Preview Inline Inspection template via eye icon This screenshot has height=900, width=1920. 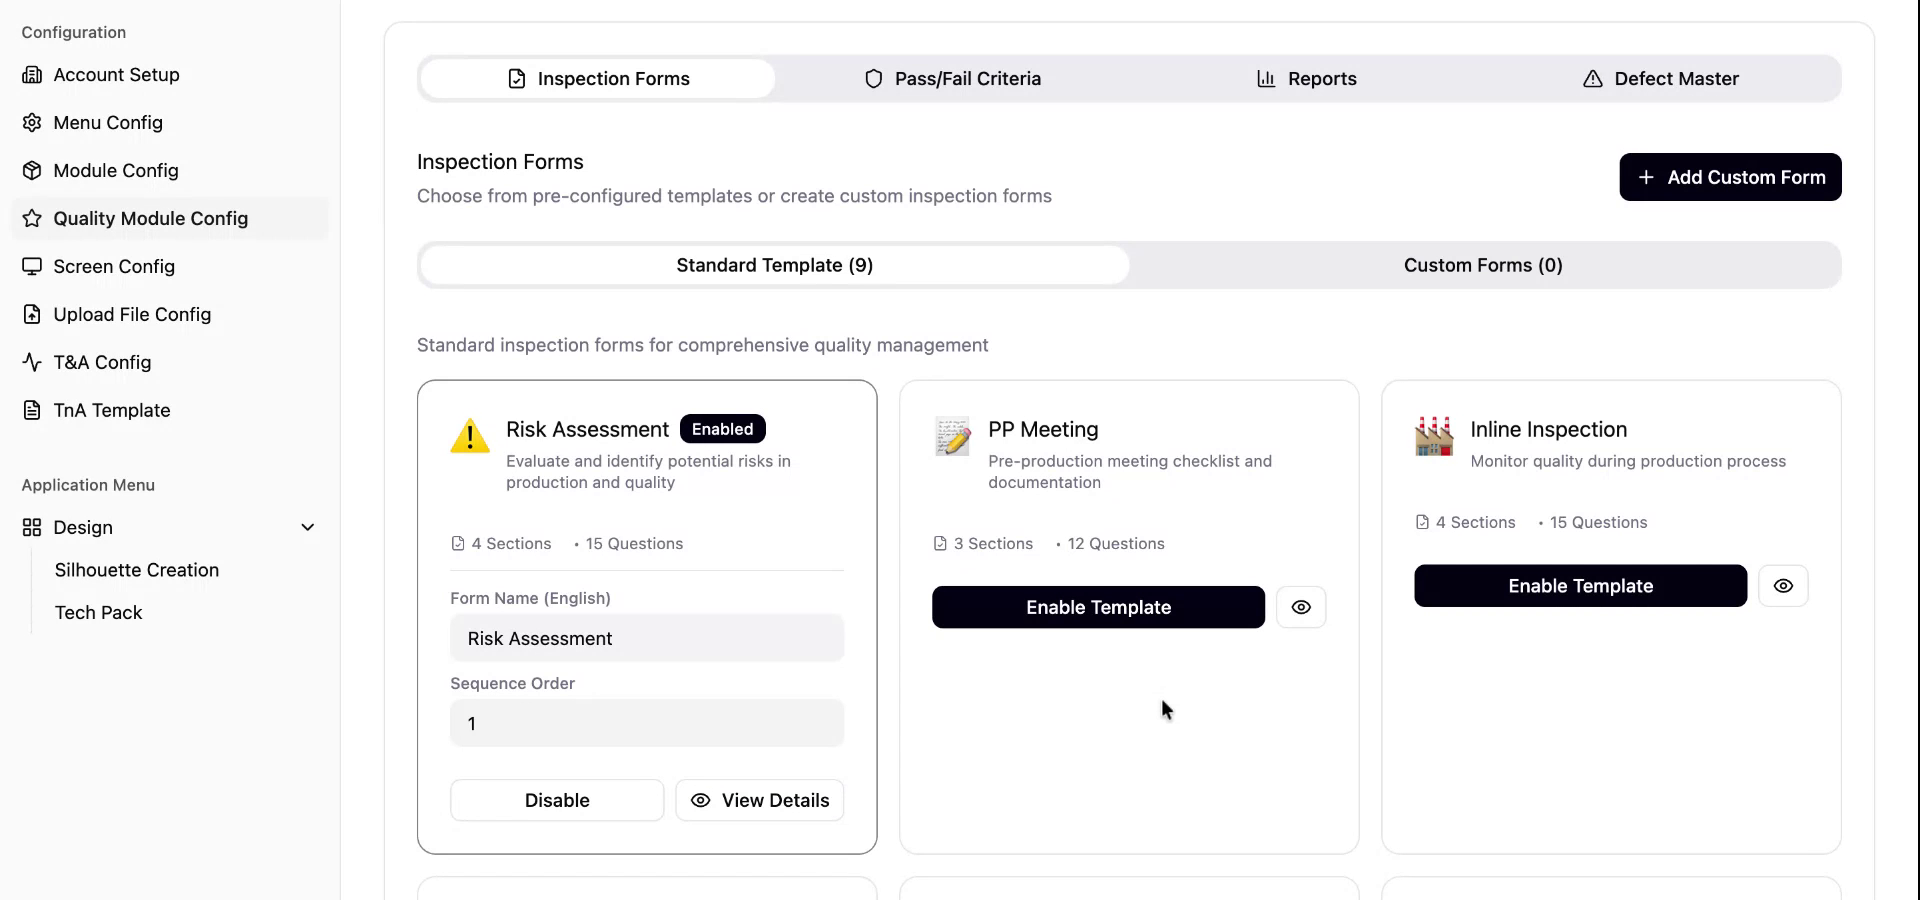point(1782,586)
